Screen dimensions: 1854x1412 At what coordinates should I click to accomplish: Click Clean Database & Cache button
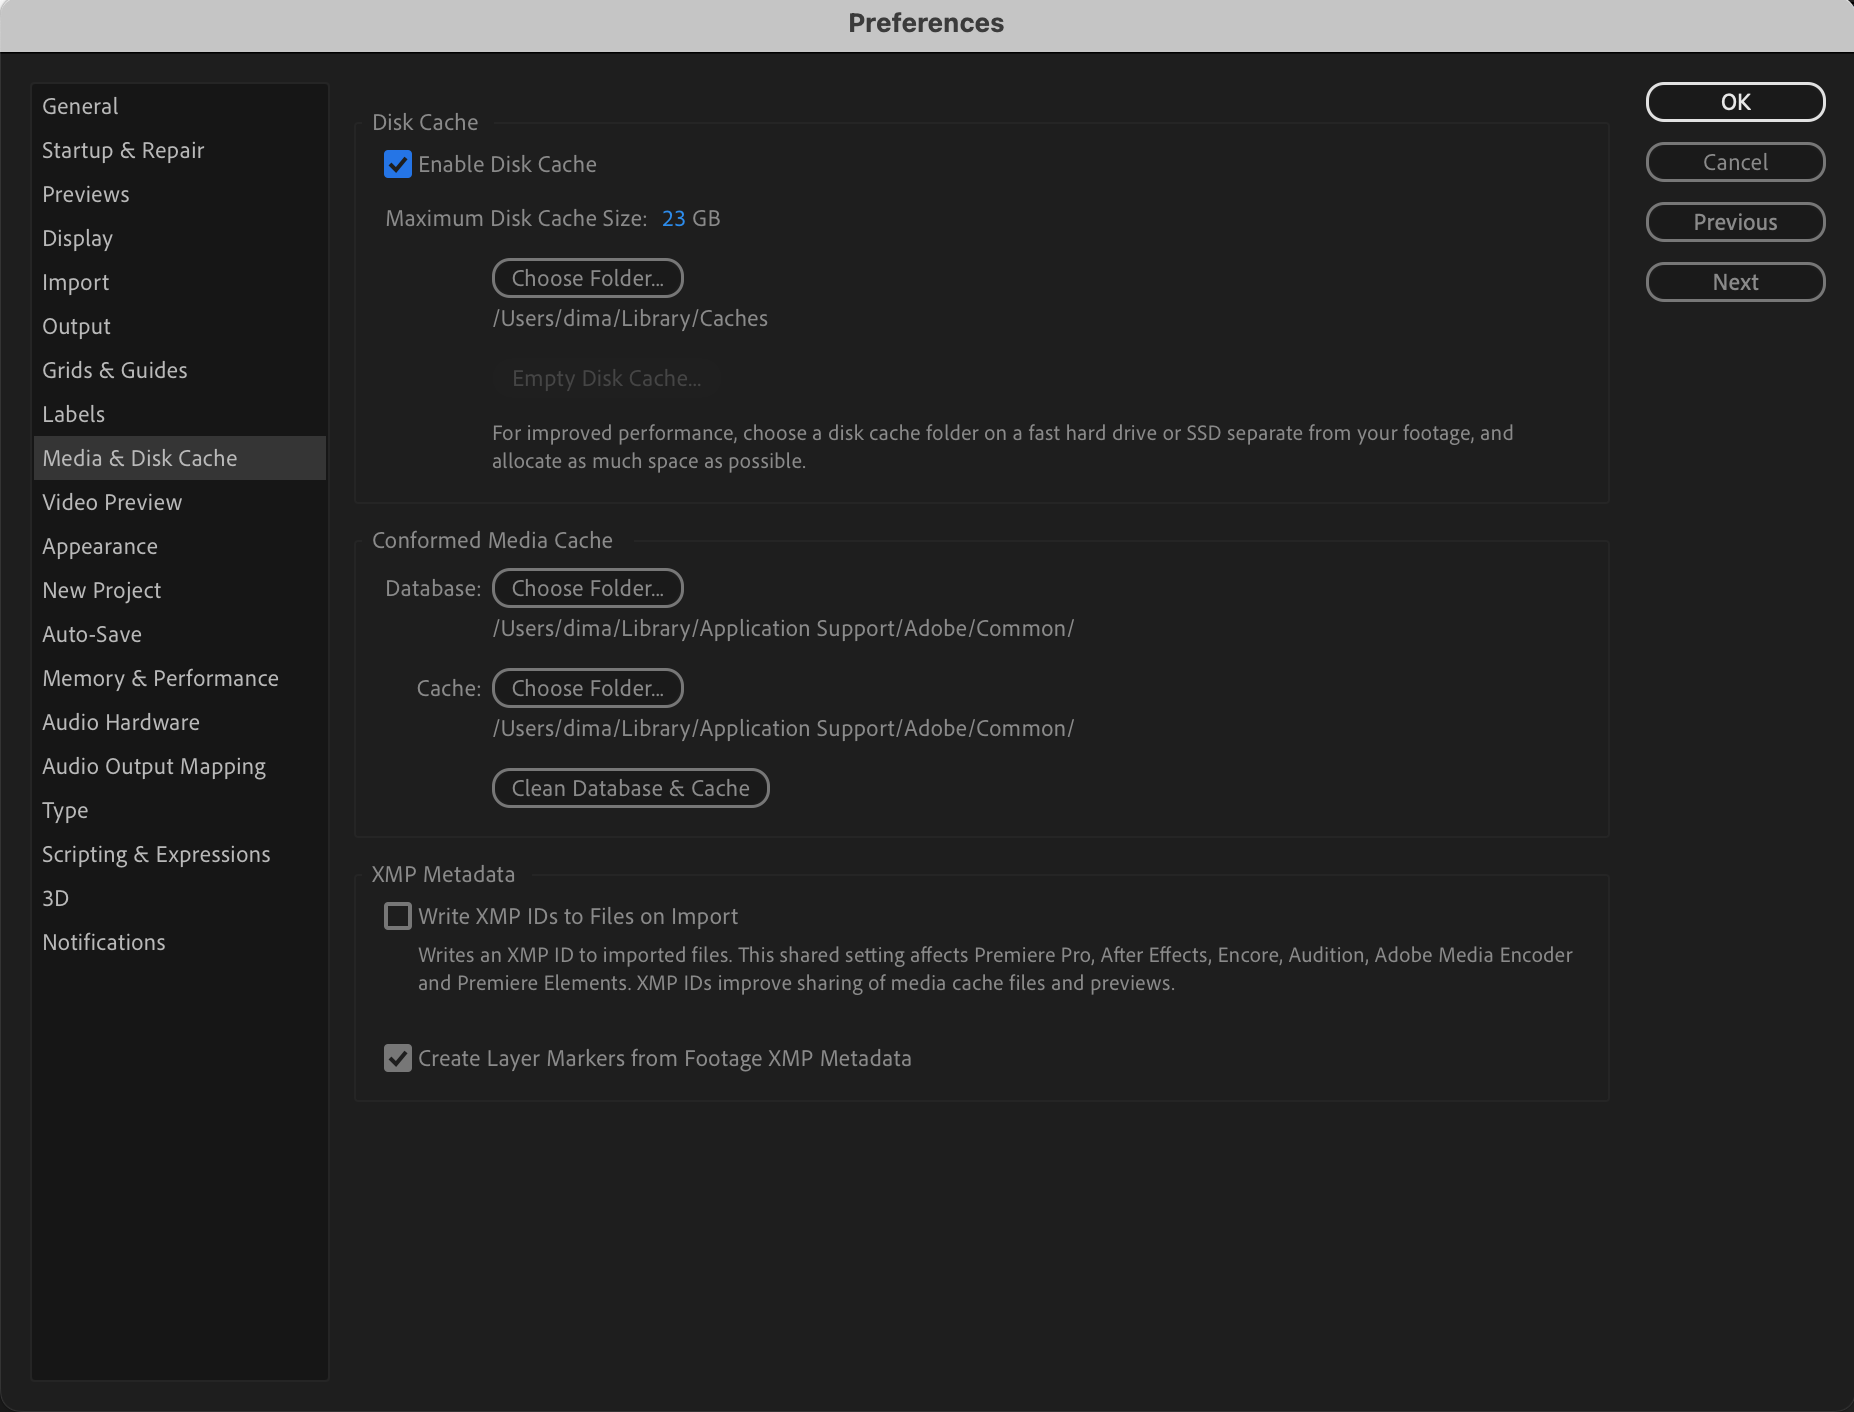click(630, 788)
